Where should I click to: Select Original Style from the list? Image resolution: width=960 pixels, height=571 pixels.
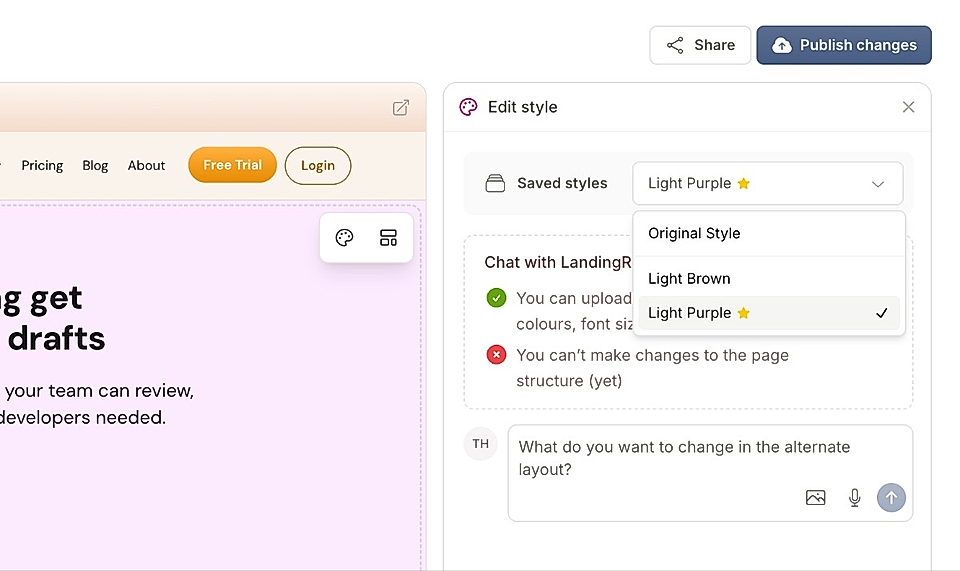pyautogui.click(x=768, y=233)
